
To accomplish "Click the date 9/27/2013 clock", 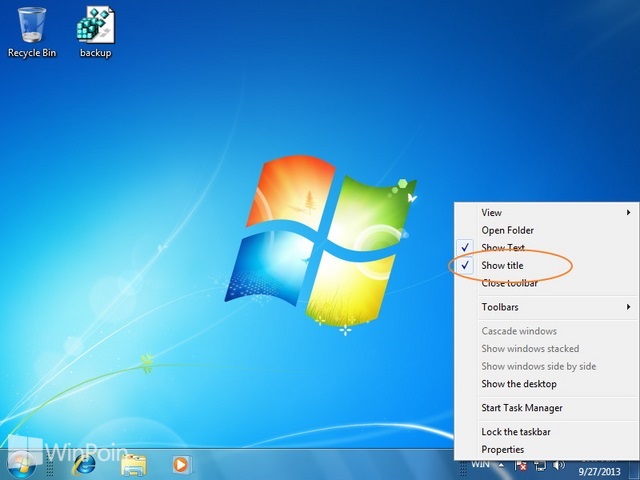I will point(599,471).
